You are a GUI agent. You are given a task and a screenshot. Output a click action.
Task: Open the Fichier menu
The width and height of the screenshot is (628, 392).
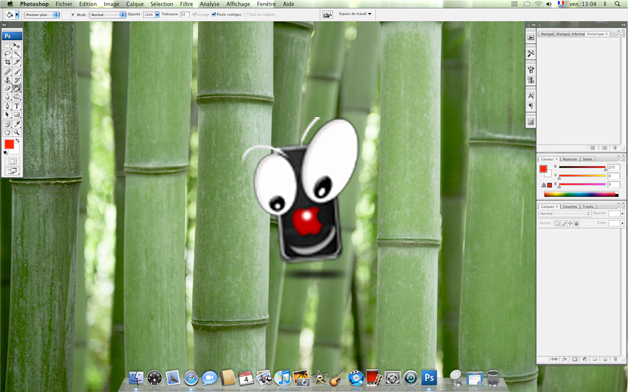point(64,4)
